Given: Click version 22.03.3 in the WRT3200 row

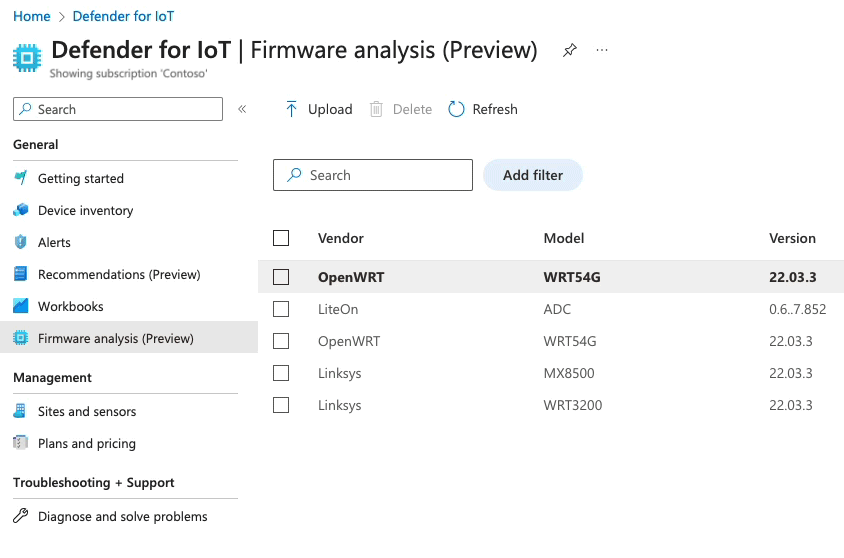Looking at the screenshot, I should click(x=791, y=405).
